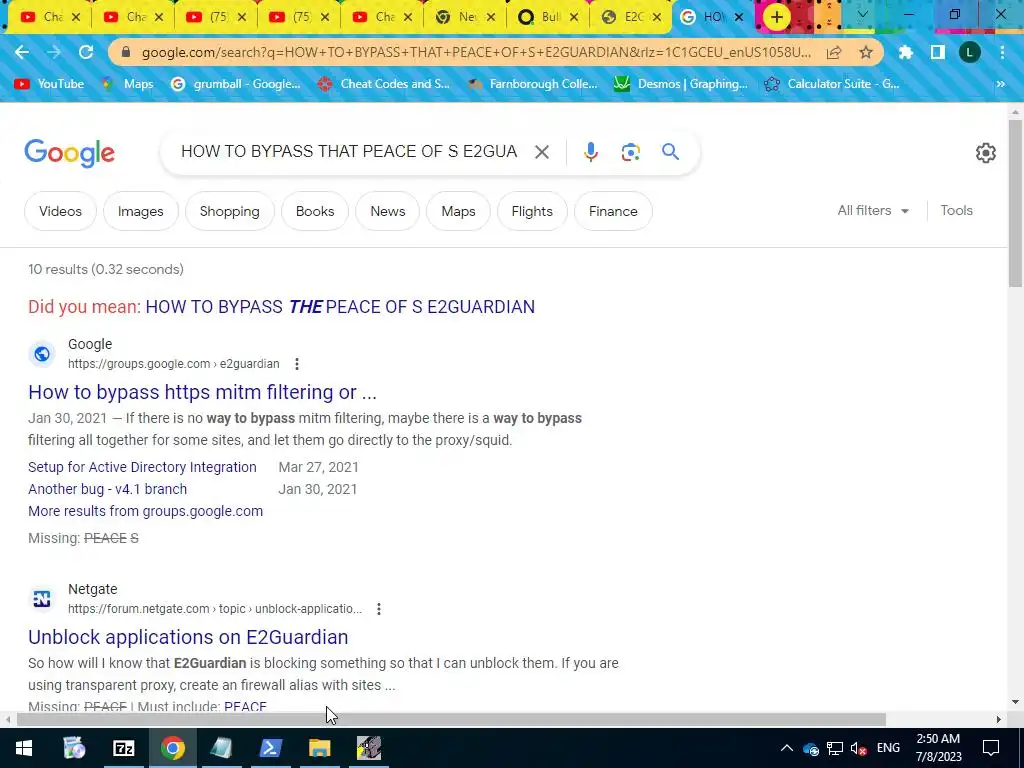Screen dimensions: 1024x768
Task: Bookmark this page with the star icon
Action: click(x=866, y=53)
